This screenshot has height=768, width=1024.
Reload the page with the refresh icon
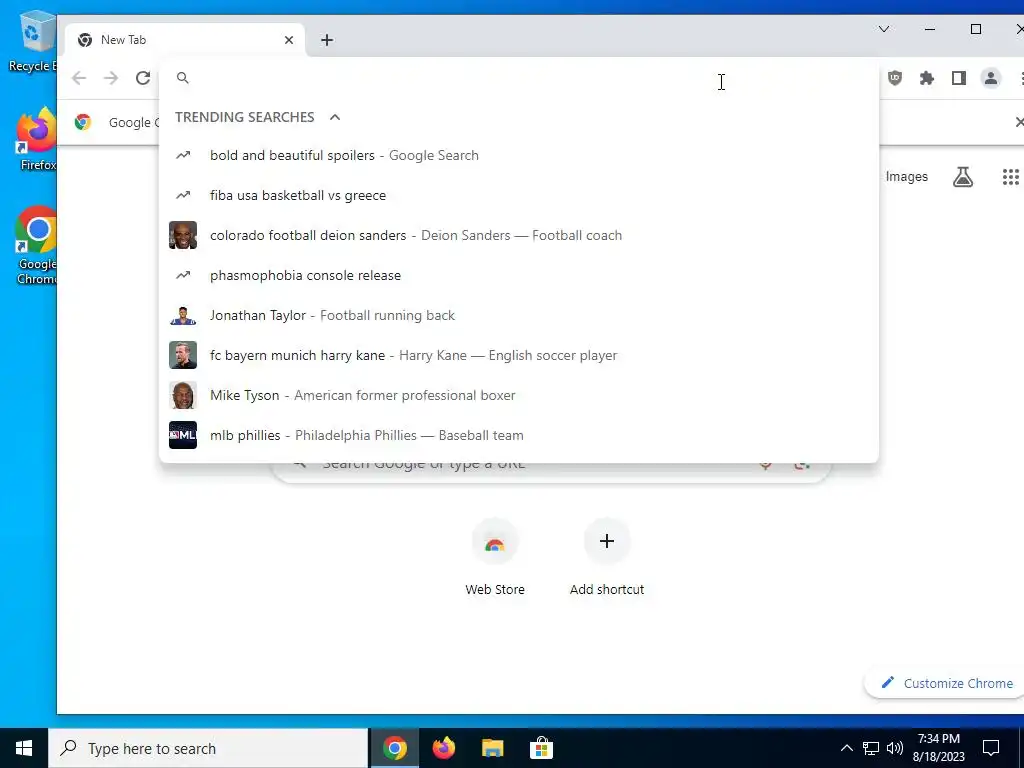[143, 78]
